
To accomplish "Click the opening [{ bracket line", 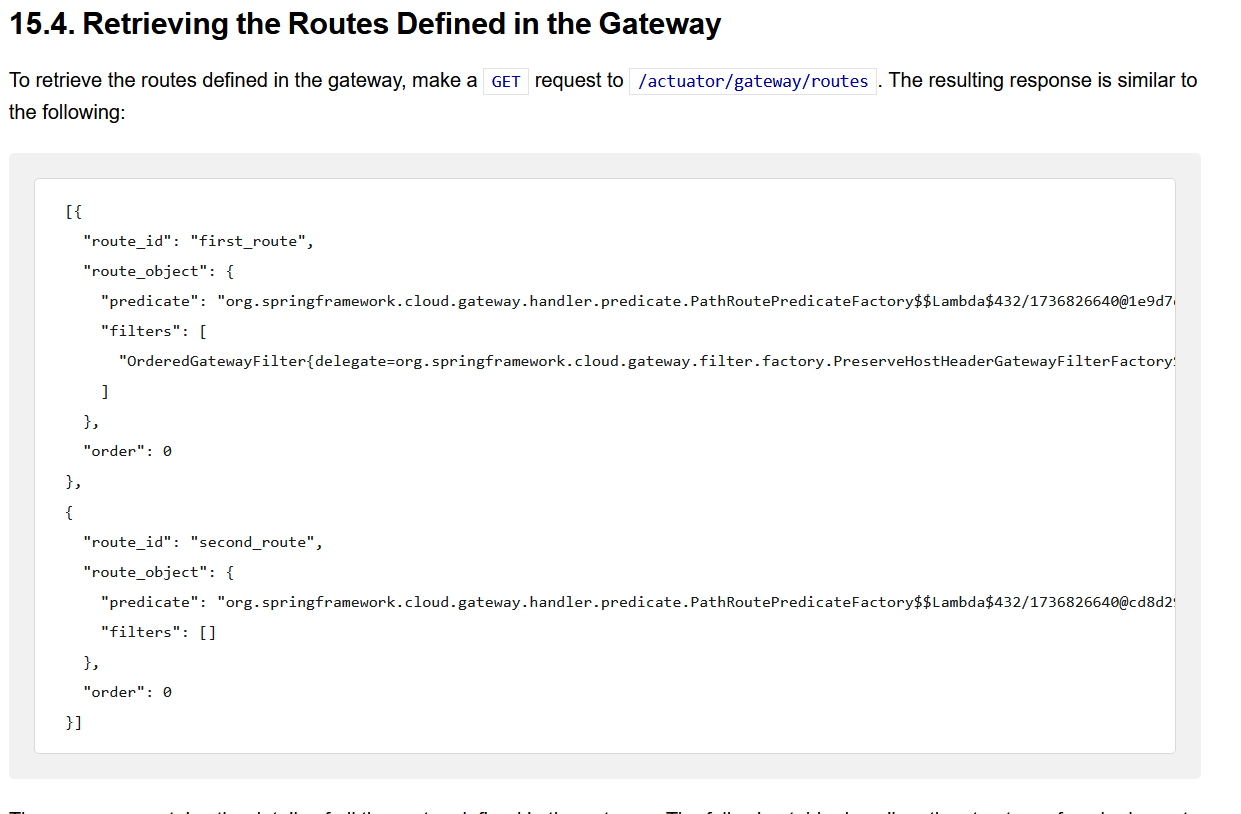I will click(74, 211).
